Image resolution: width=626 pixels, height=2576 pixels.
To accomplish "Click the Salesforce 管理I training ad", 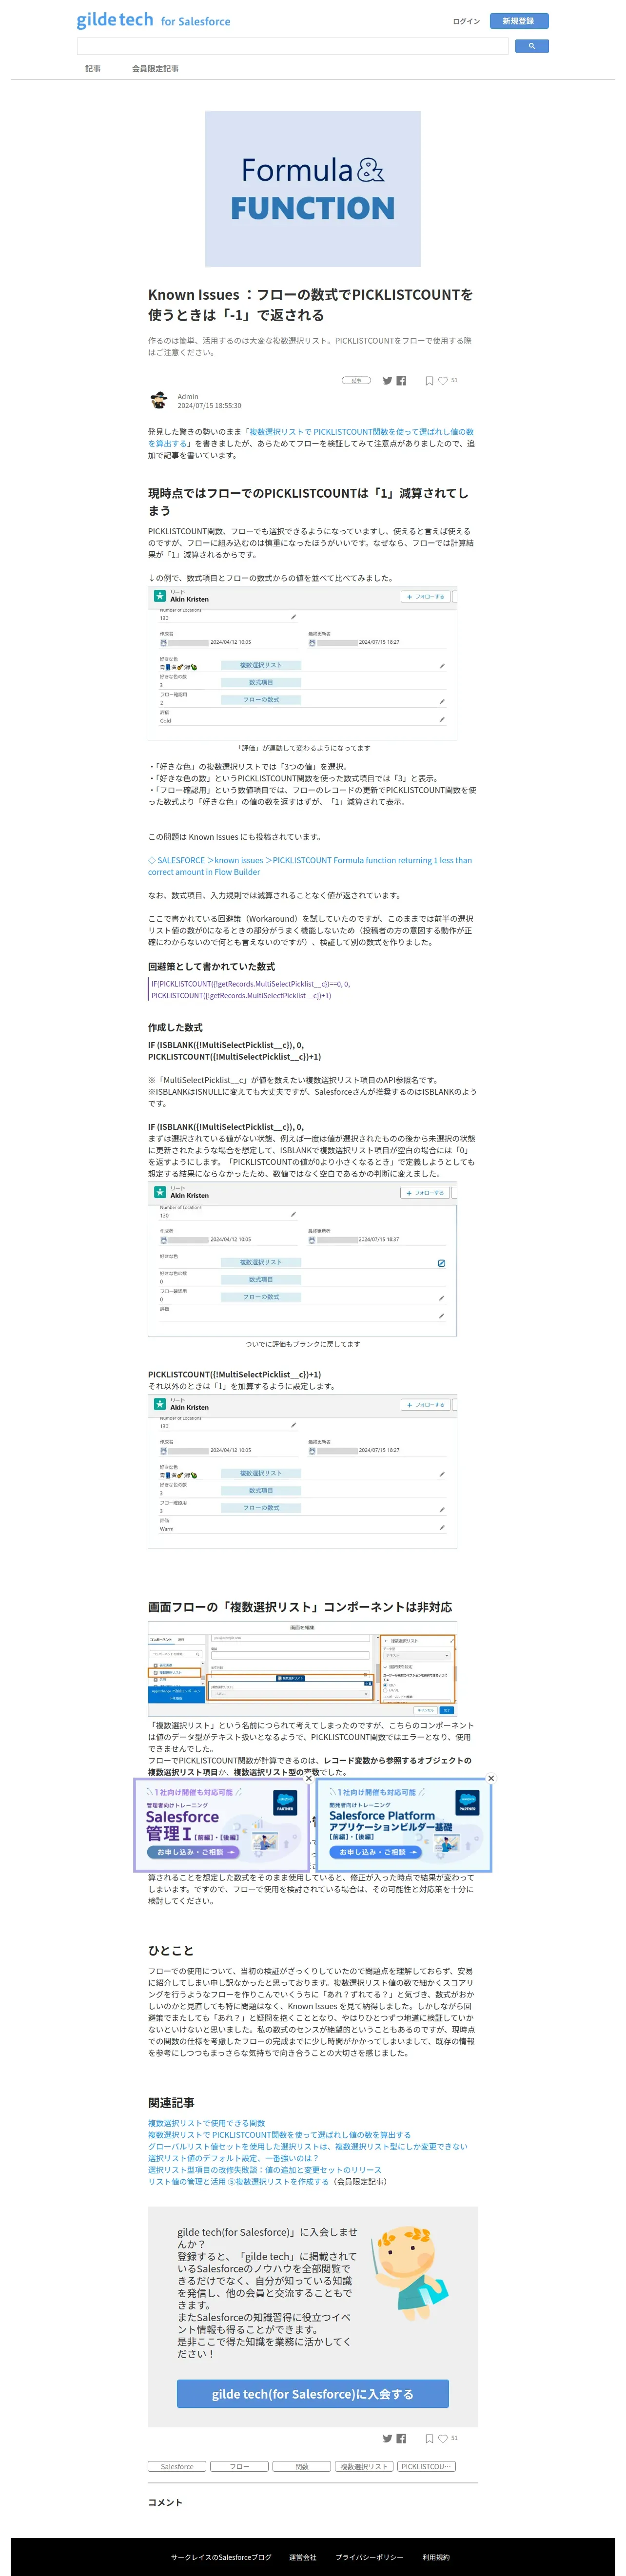I will (x=222, y=1825).
